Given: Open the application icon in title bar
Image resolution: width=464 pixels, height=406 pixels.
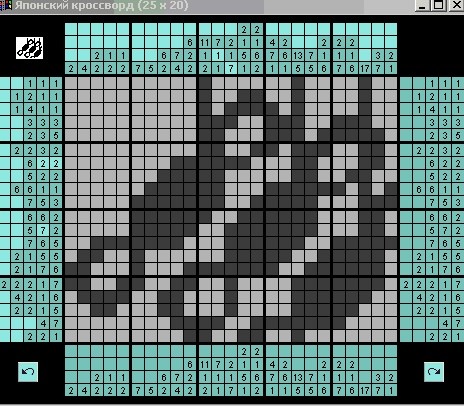Looking at the screenshot, I should pyautogui.click(x=6, y=5).
